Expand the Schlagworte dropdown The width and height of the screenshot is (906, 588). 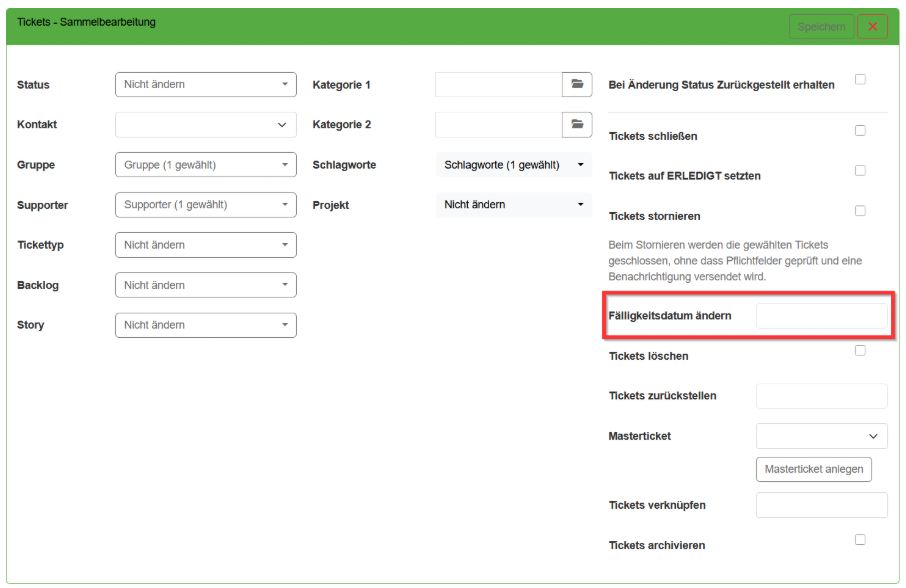[514, 165]
